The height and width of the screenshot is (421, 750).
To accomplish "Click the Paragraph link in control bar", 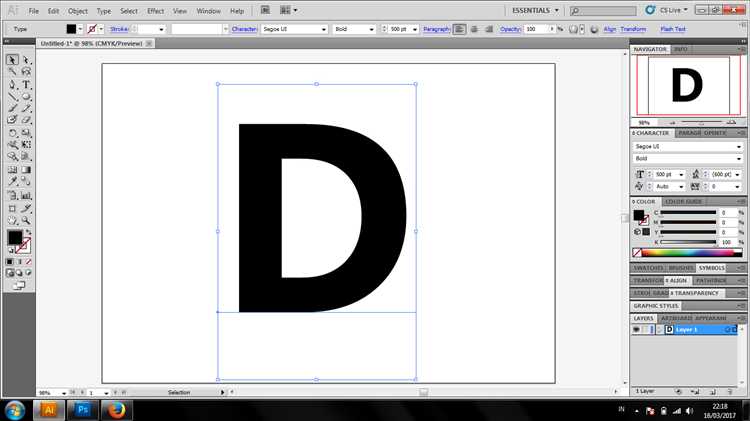I will click(x=437, y=29).
